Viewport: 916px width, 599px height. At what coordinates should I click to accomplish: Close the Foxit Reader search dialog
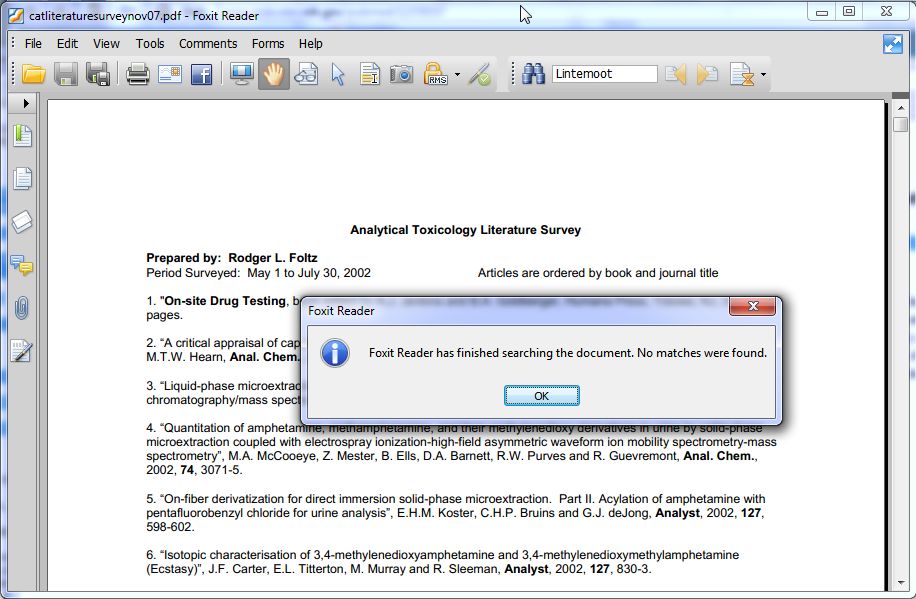tap(752, 306)
